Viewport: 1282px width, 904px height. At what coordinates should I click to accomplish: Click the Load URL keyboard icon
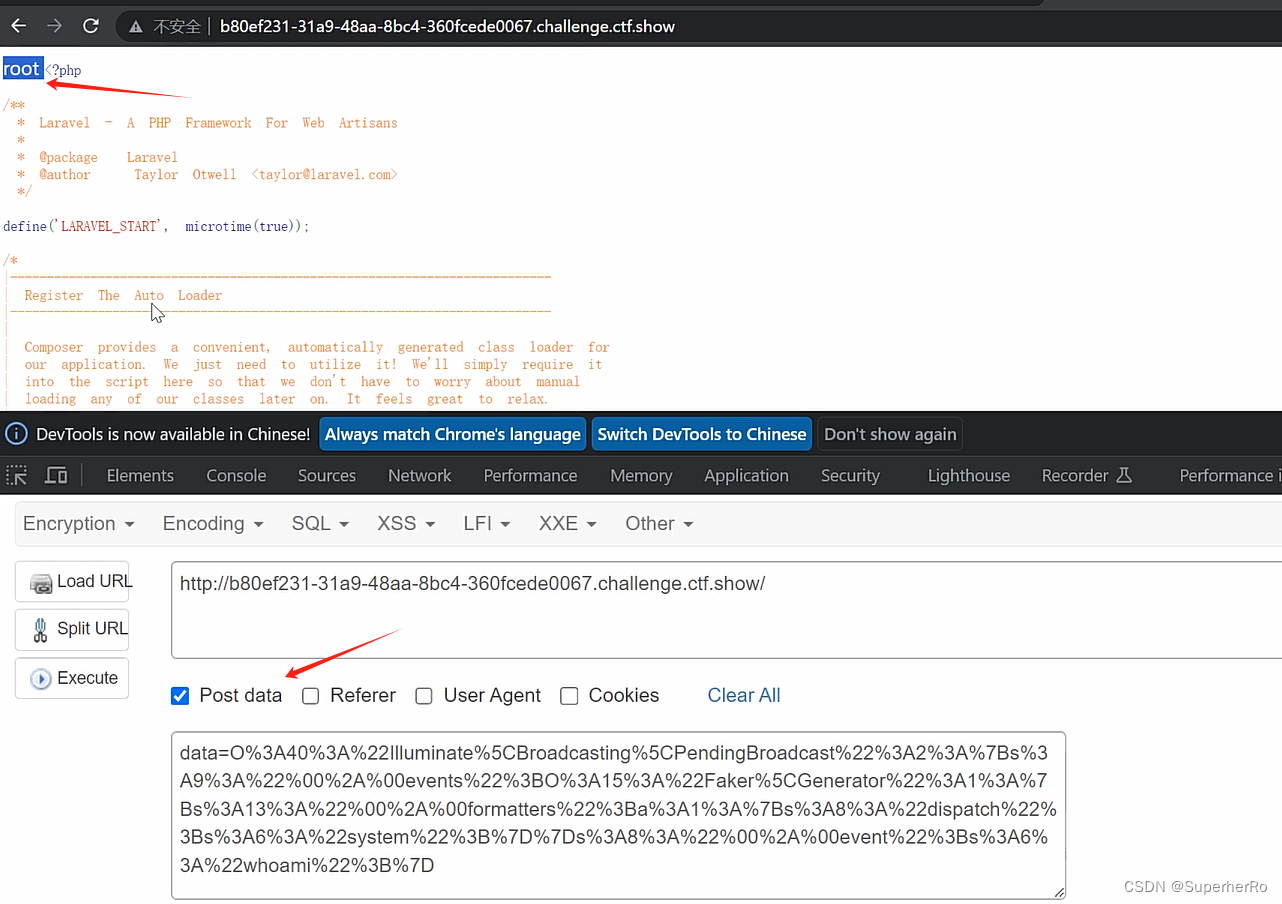[x=39, y=582]
